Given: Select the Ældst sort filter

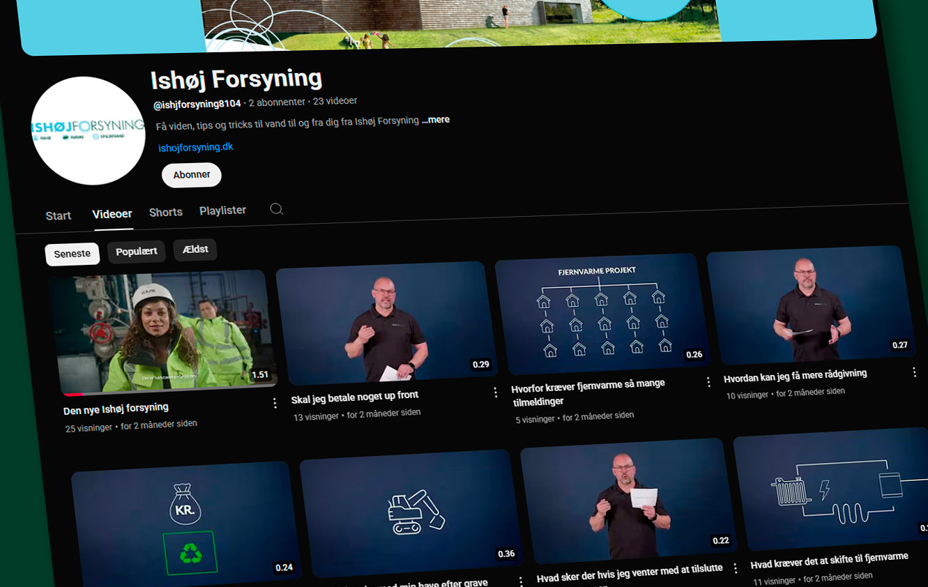Looking at the screenshot, I should click(x=195, y=249).
